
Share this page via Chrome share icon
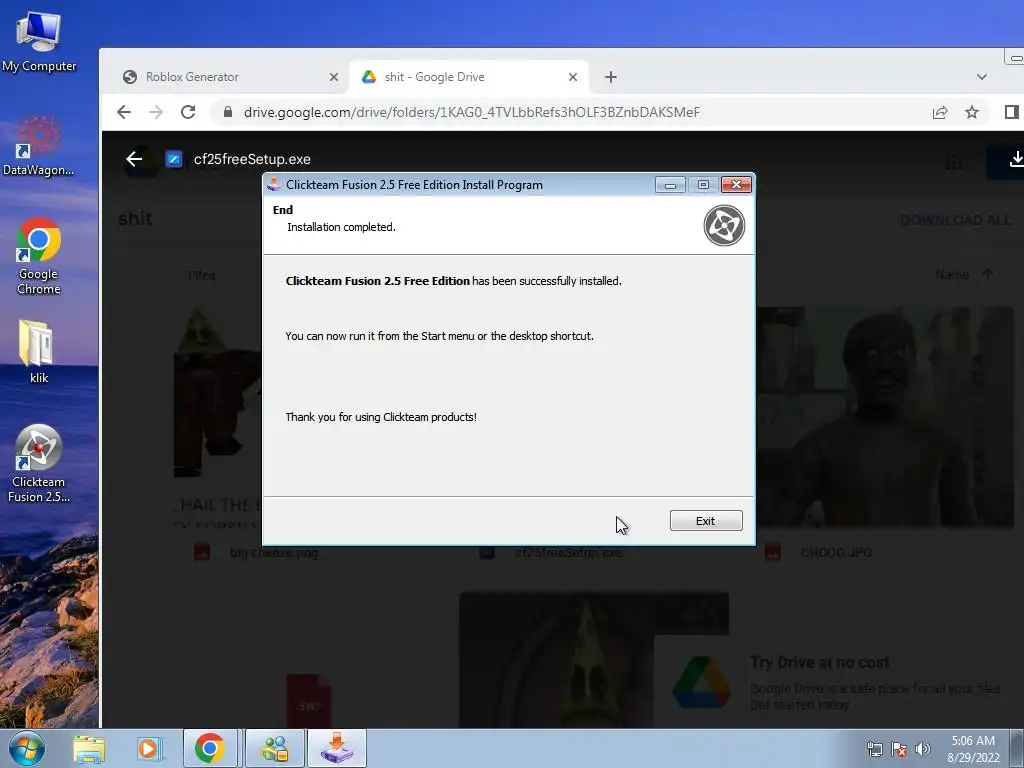[x=940, y=112]
